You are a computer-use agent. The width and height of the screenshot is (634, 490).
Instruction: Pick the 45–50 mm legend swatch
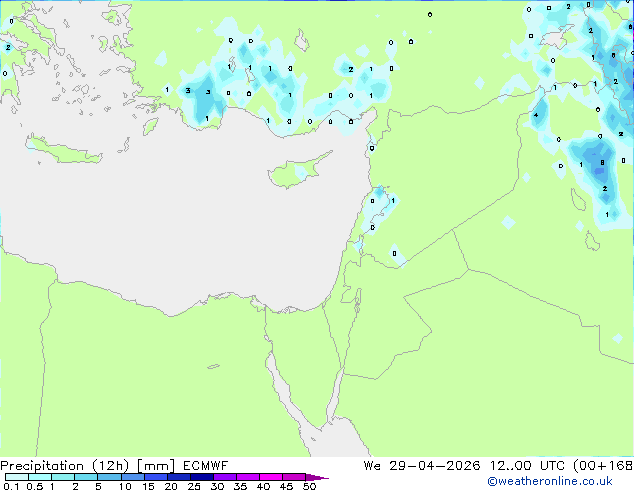[294, 477]
